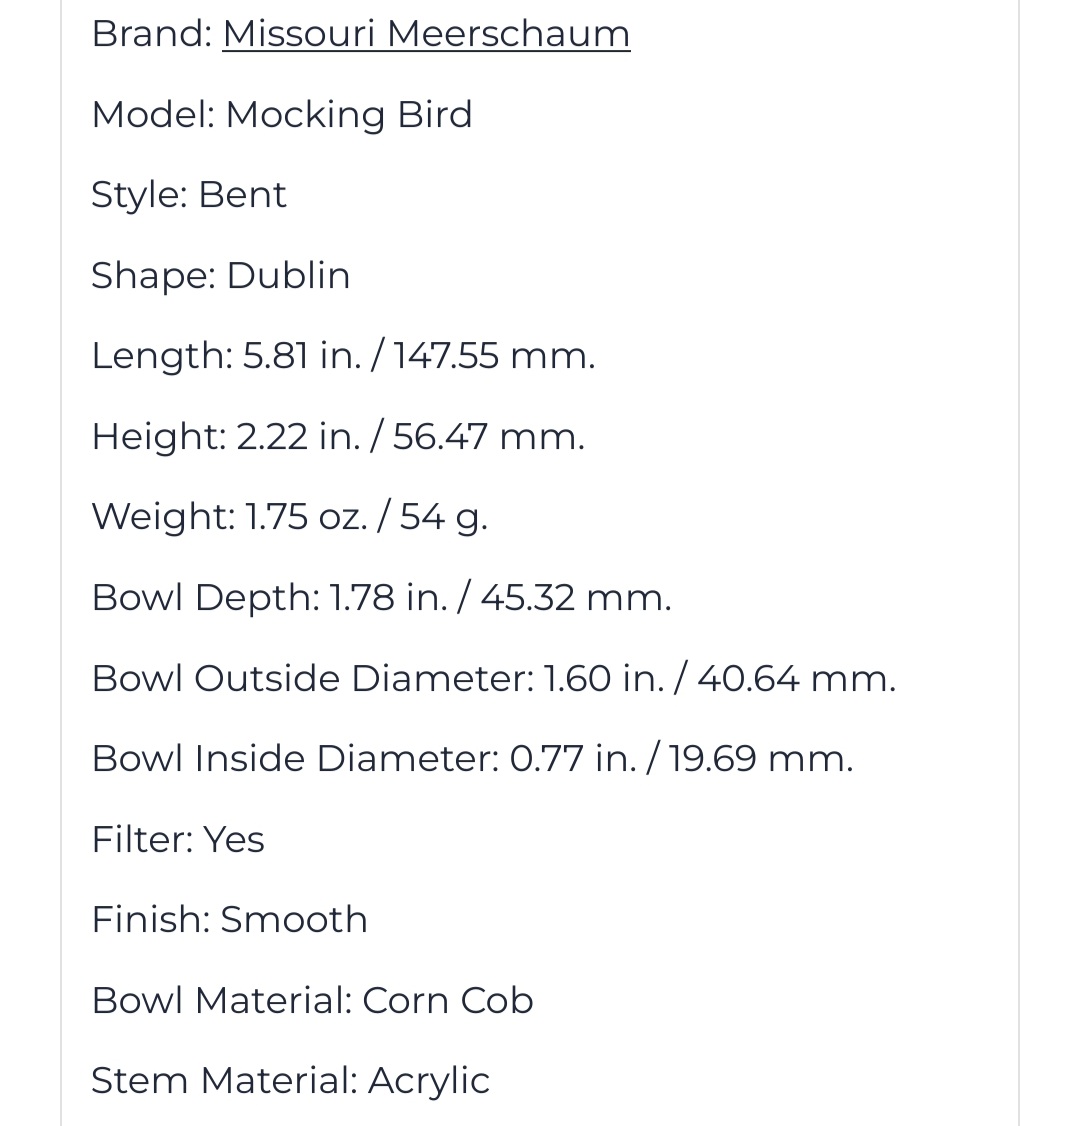
Task: Click the "Smooth" finish value
Action: coord(294,920)
